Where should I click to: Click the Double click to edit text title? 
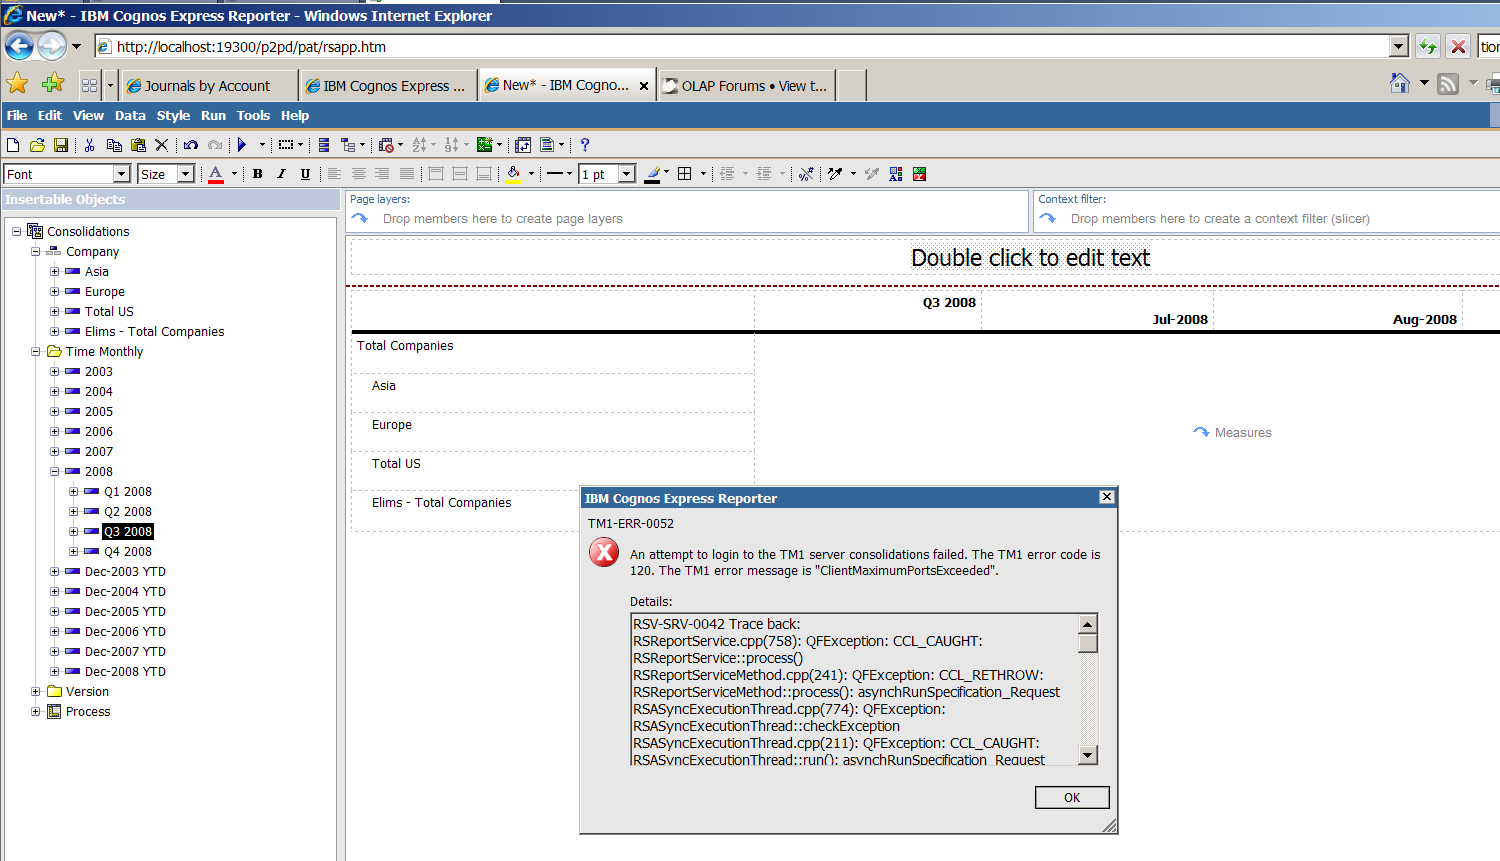tap(1030, 258)
